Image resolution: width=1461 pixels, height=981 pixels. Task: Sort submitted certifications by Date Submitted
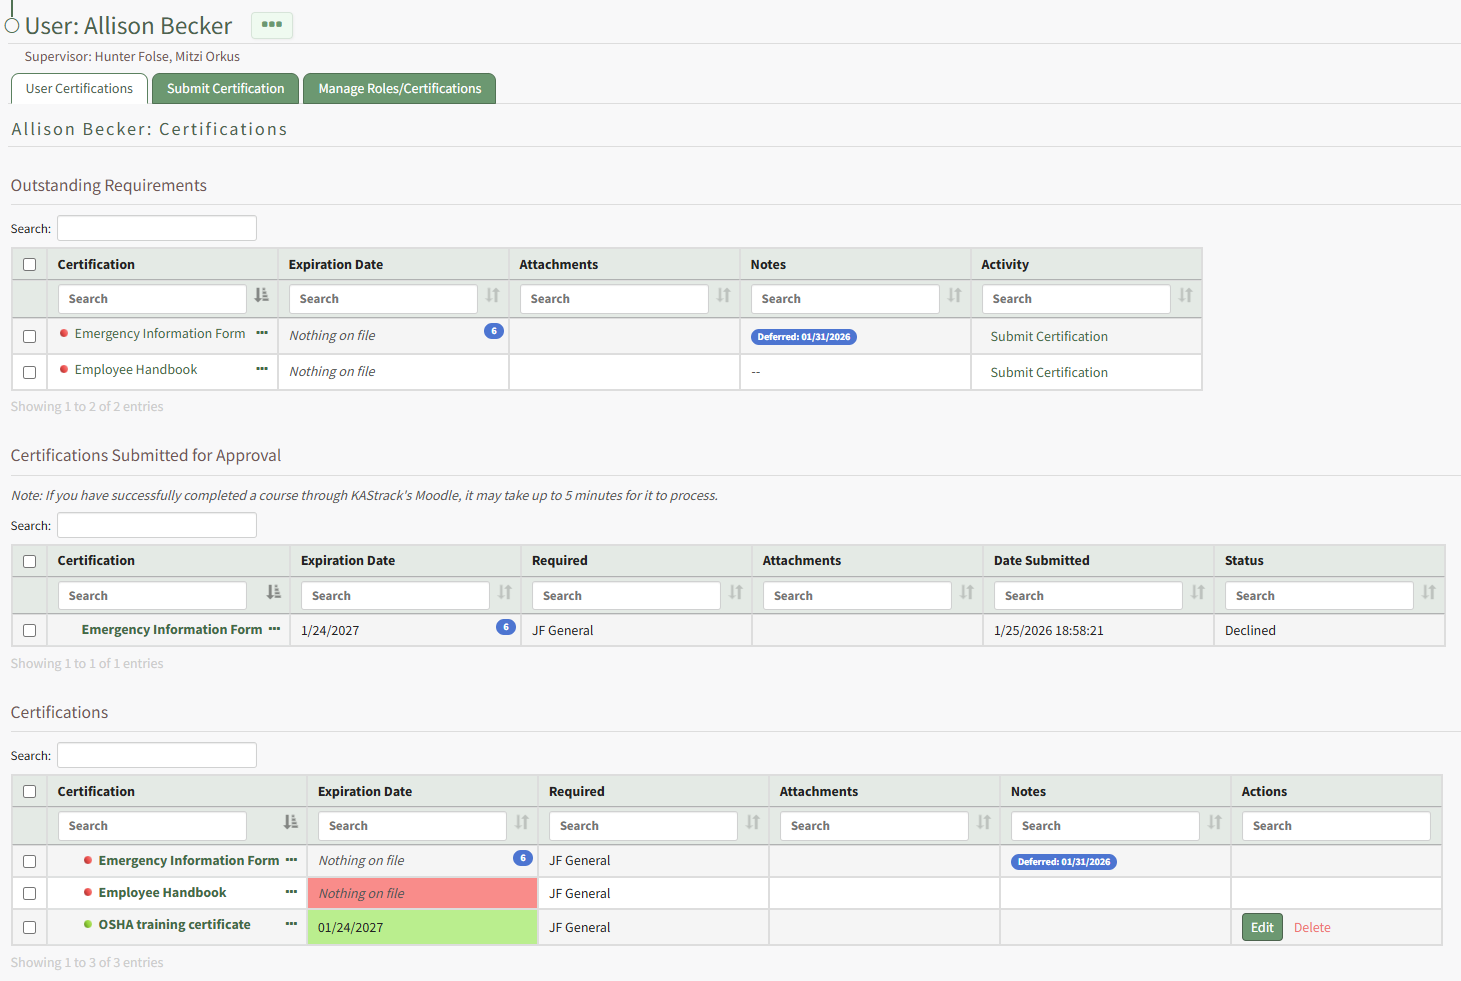[x=1197, y=593]
